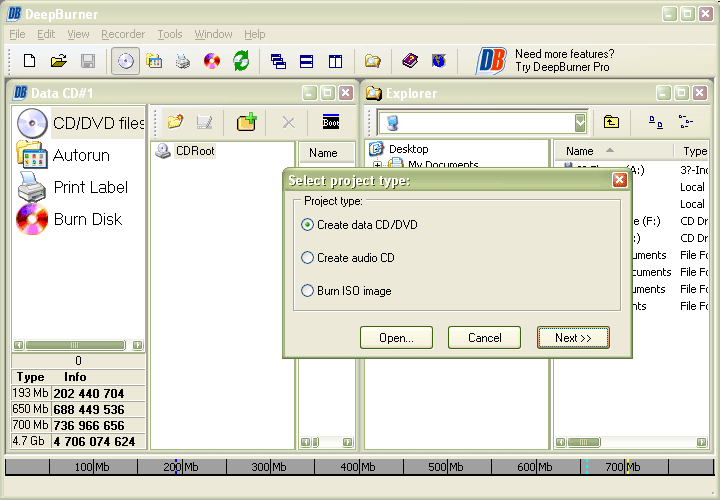Screen dimensions: 720x500
Task: Open the Tools menu
Action: coord(170,34)
